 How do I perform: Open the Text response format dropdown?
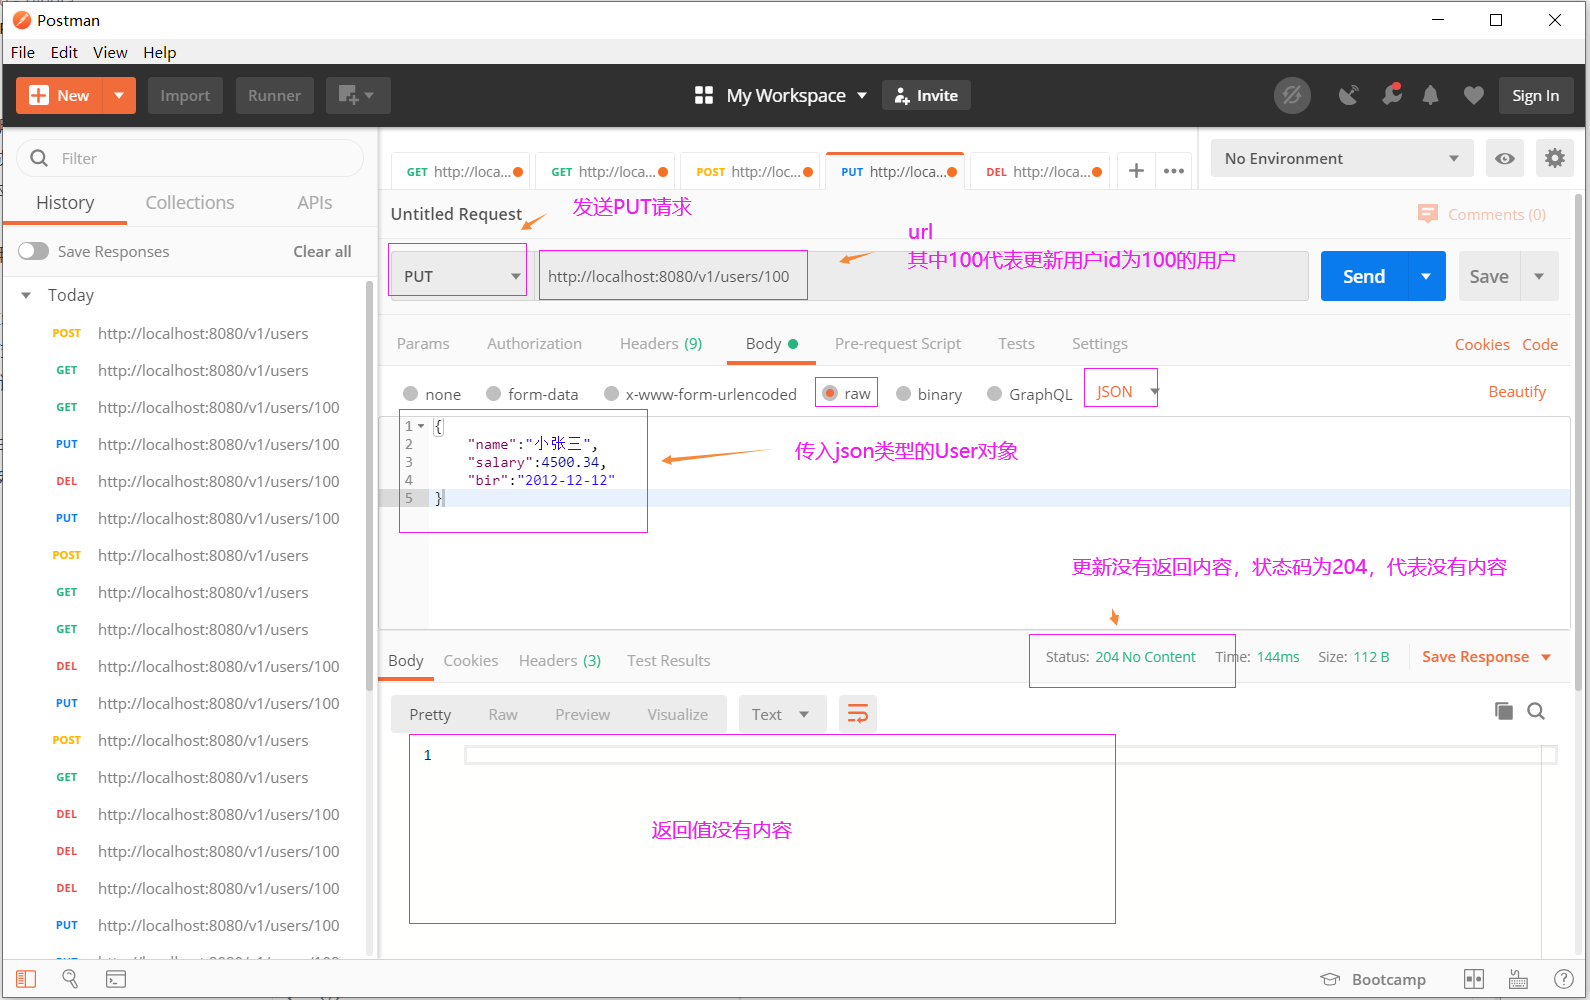click(x=782, y=714)
